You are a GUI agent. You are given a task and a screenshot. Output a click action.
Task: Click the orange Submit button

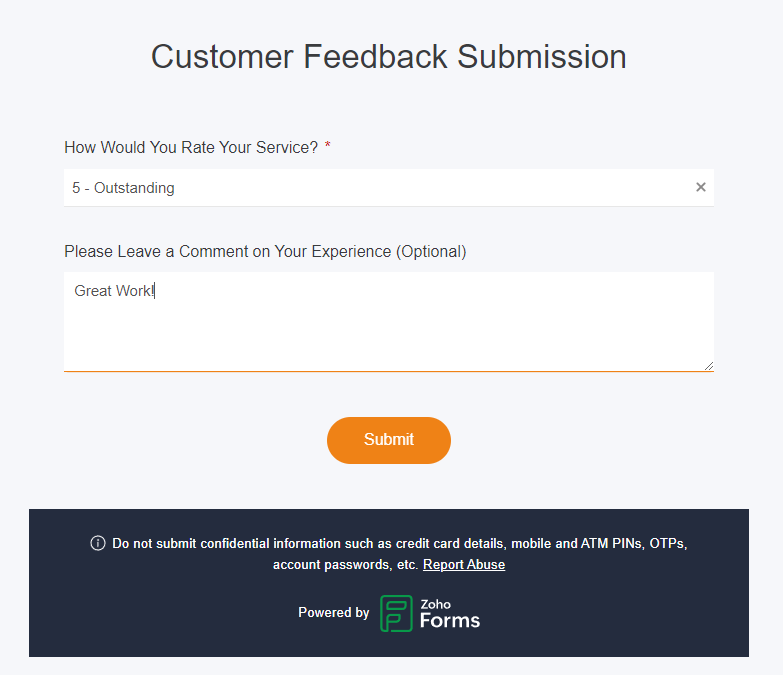389,440
